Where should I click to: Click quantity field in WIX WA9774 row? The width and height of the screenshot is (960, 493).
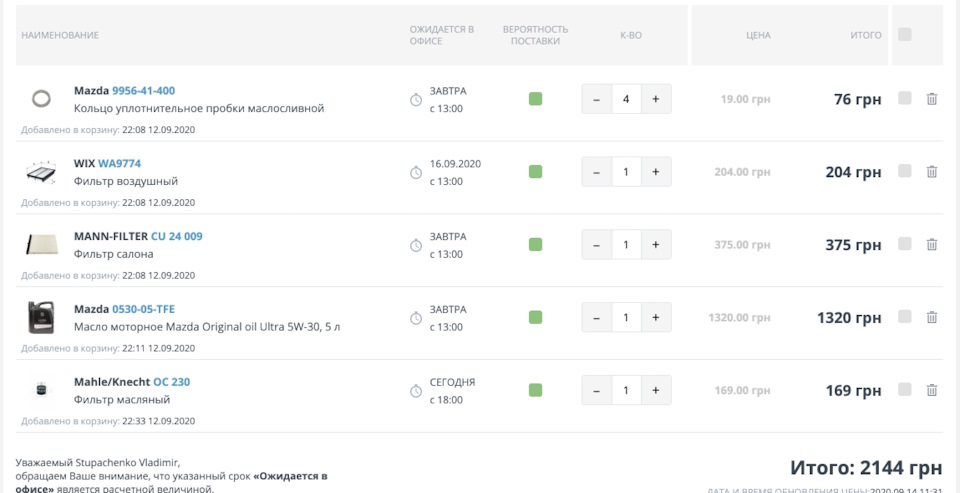click(626, 171)
